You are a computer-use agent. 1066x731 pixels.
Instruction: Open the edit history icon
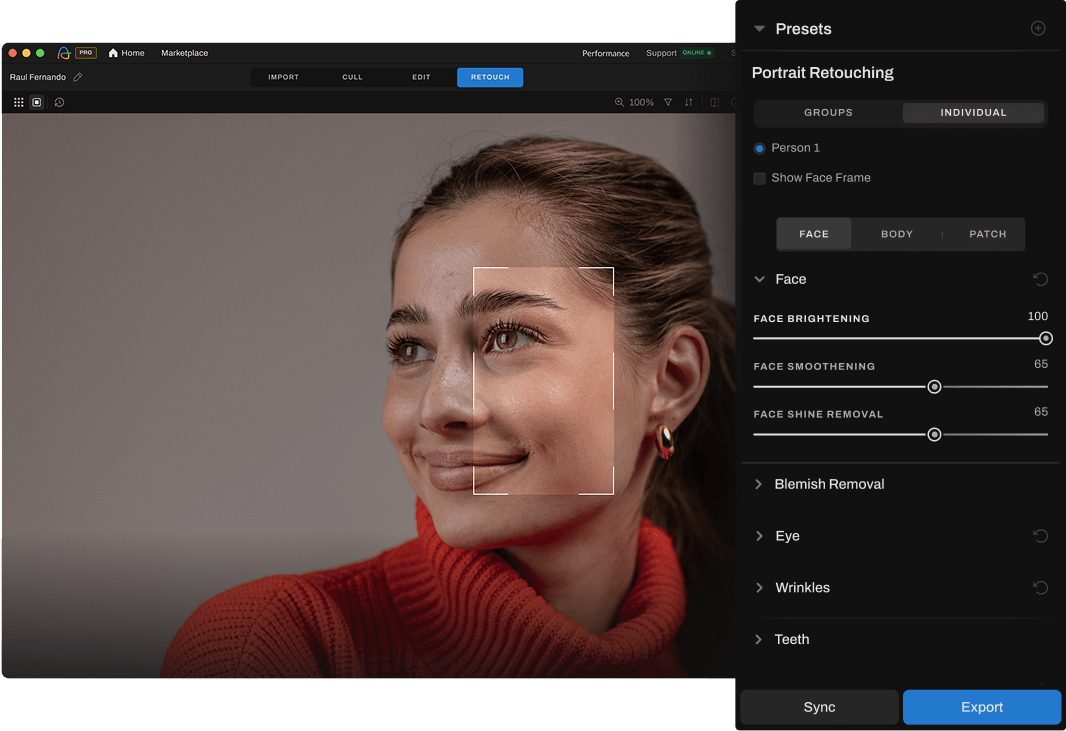(x=59, y=102)
